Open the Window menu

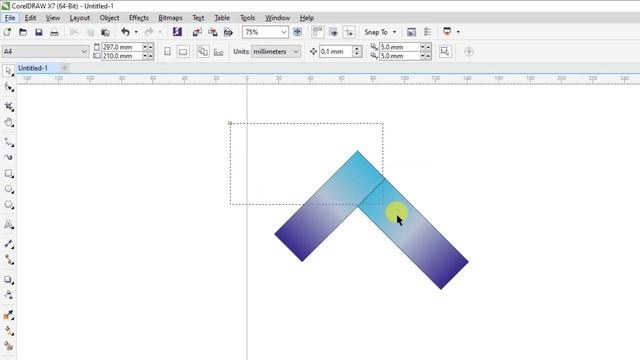click(x=278, y=18)
